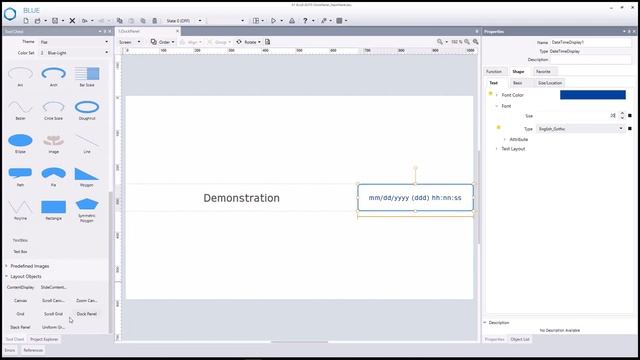Switch to the Project Explorer tab

coord(44,339)
